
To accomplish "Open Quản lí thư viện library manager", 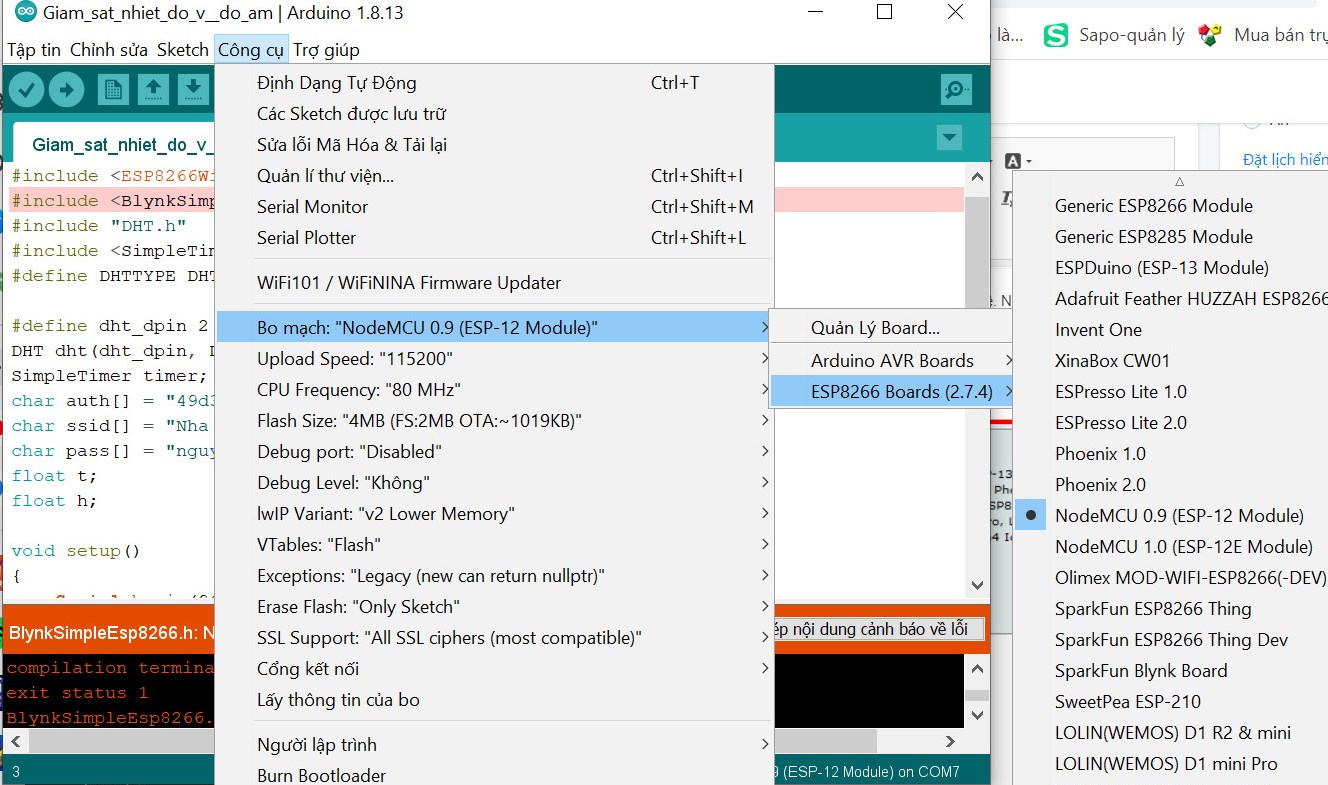I will pyautogui.click(x=495, y=176).
